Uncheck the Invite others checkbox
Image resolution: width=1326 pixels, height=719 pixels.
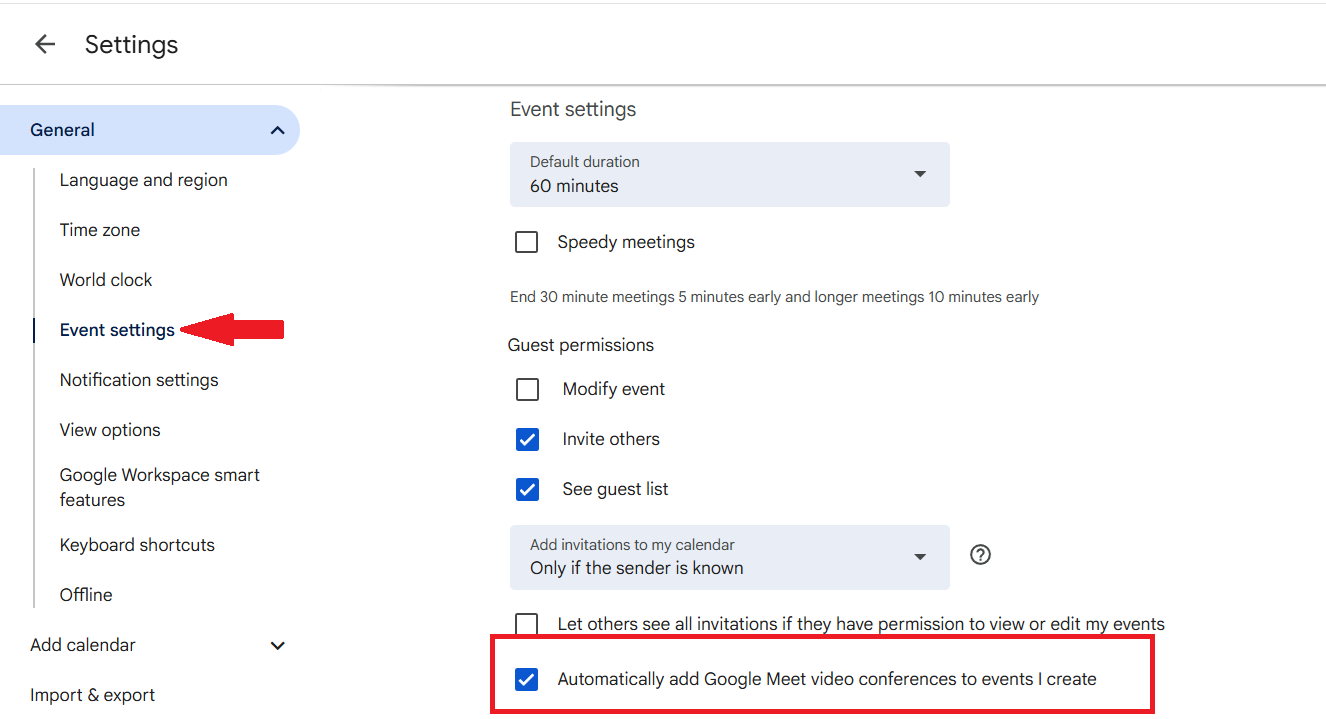527,439
